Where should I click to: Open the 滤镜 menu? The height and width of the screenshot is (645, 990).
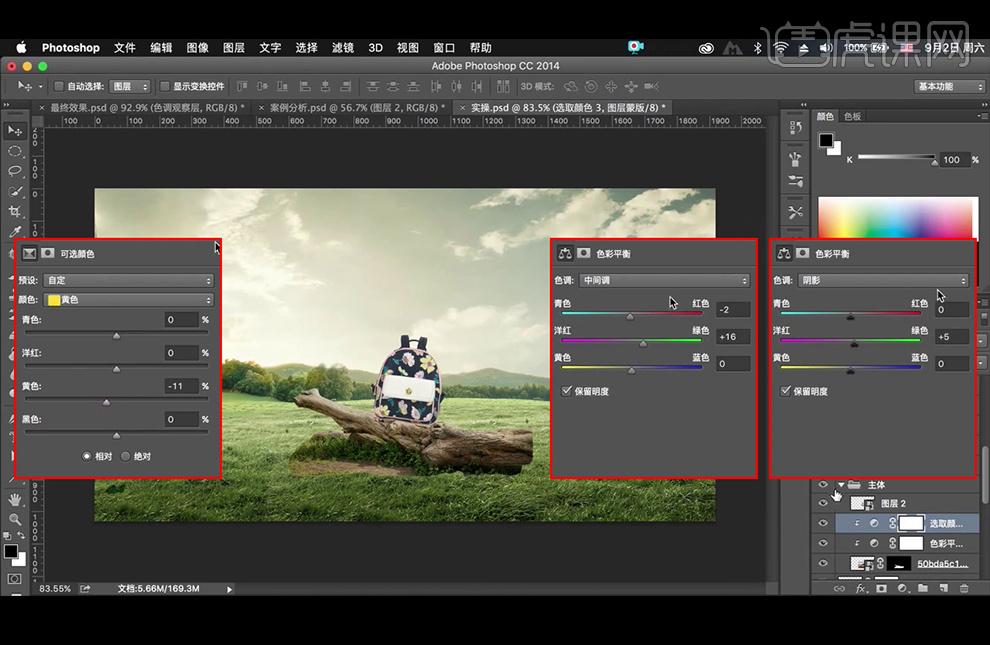click(x=343, y=48)
